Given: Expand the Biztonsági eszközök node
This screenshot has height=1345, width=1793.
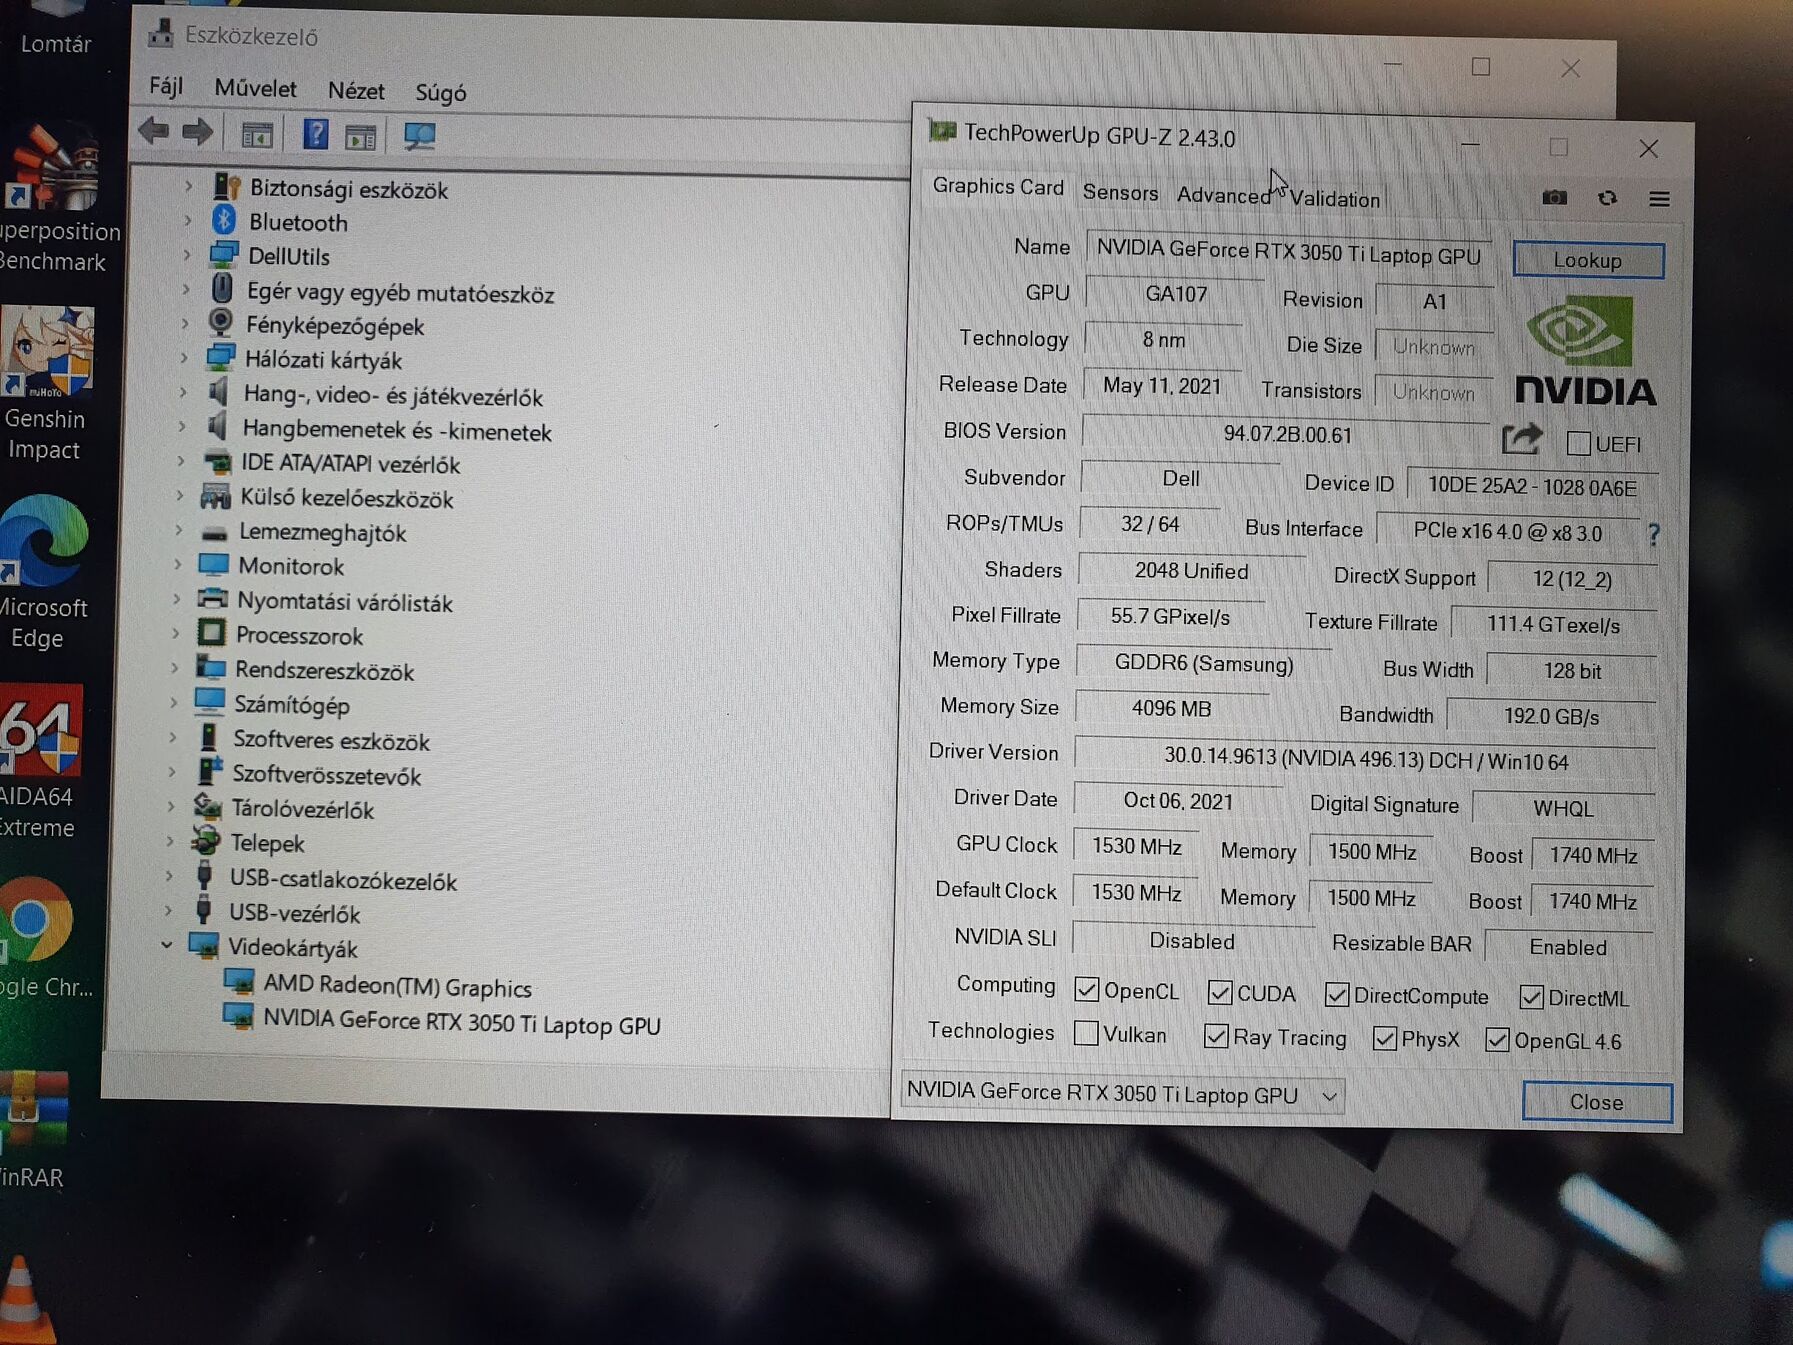Looking at the screenshot, I should point(188,187).
